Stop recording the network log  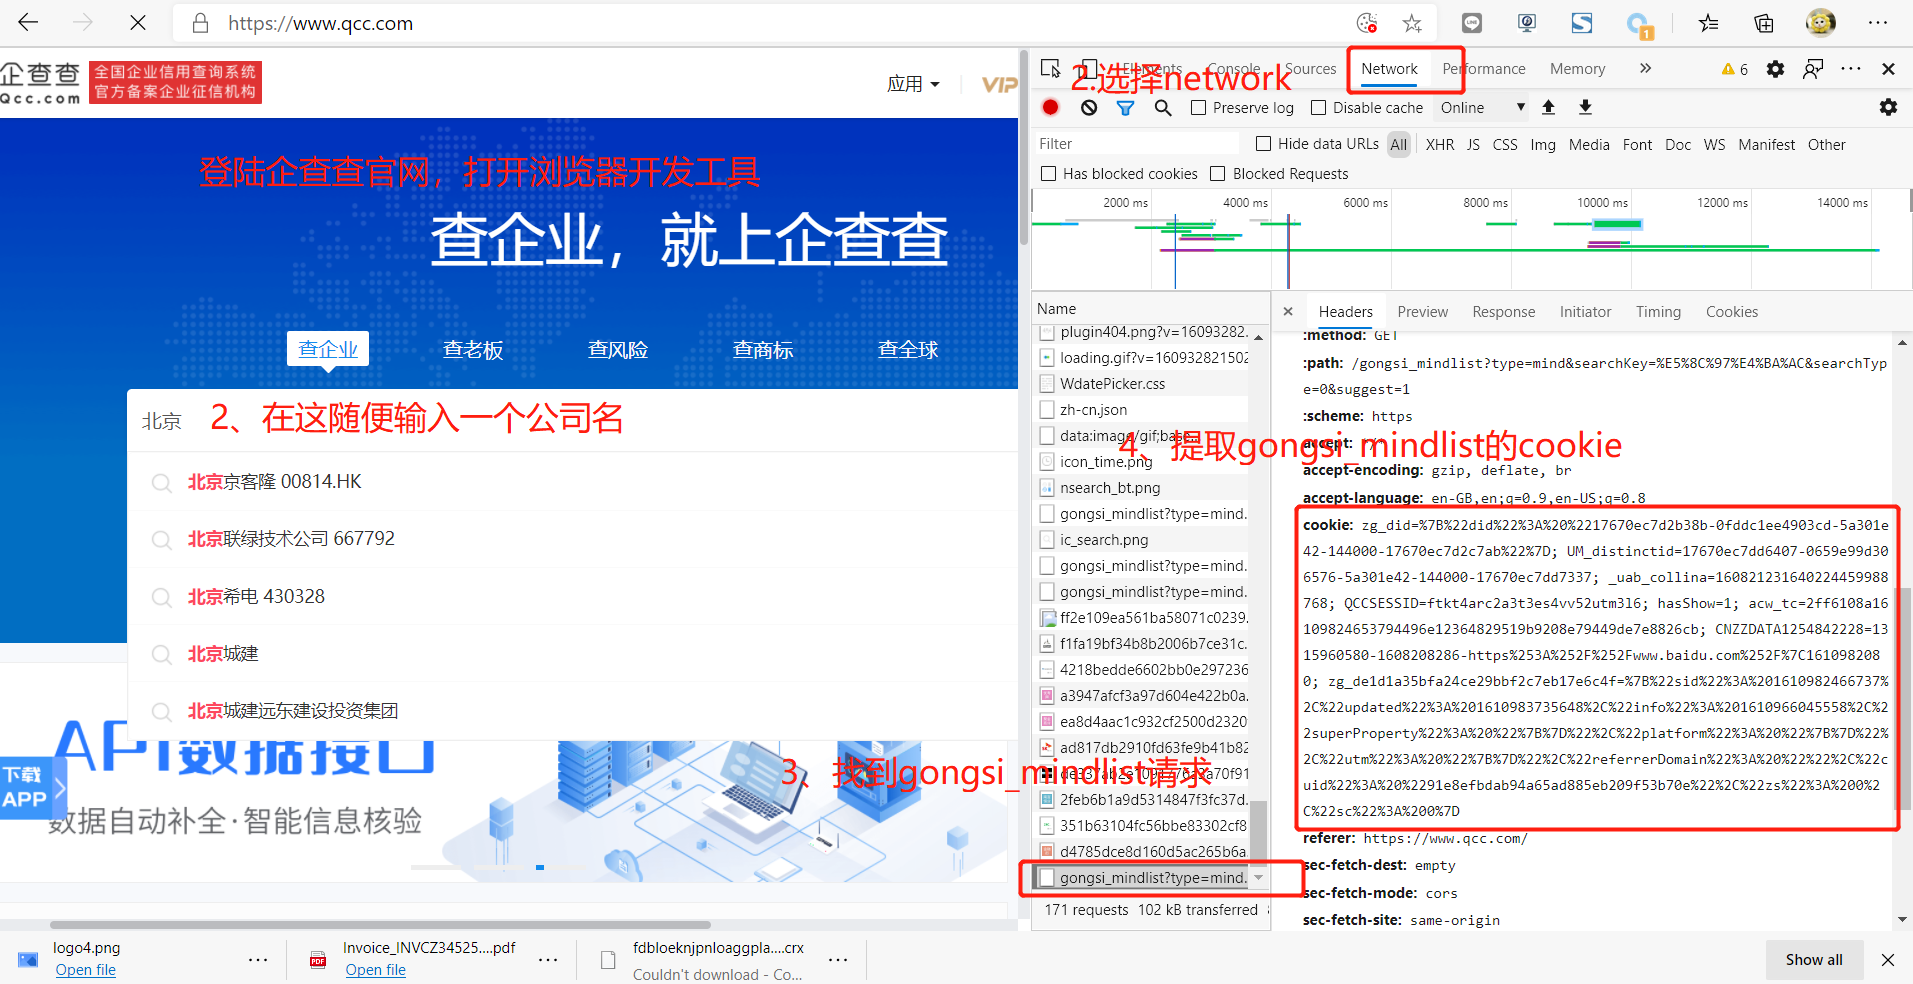pyautogui.click(x=1050, y=107)
